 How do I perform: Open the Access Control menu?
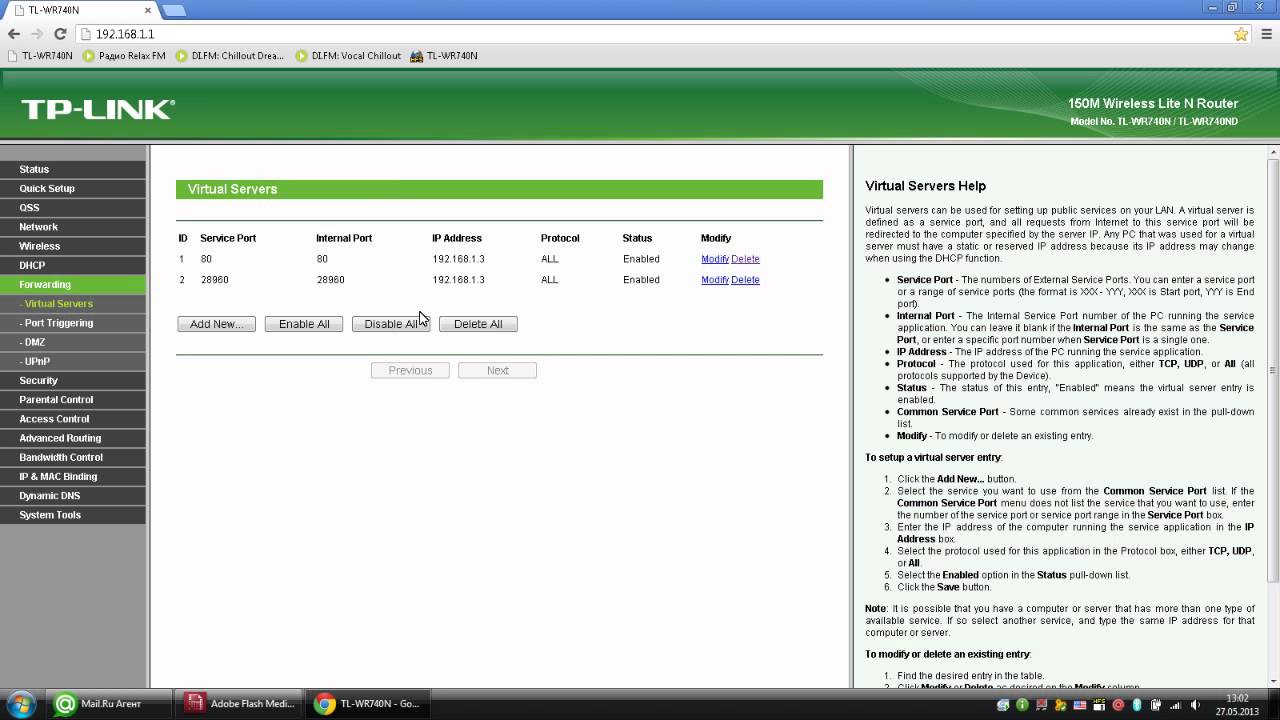click(x=72, y=419)
